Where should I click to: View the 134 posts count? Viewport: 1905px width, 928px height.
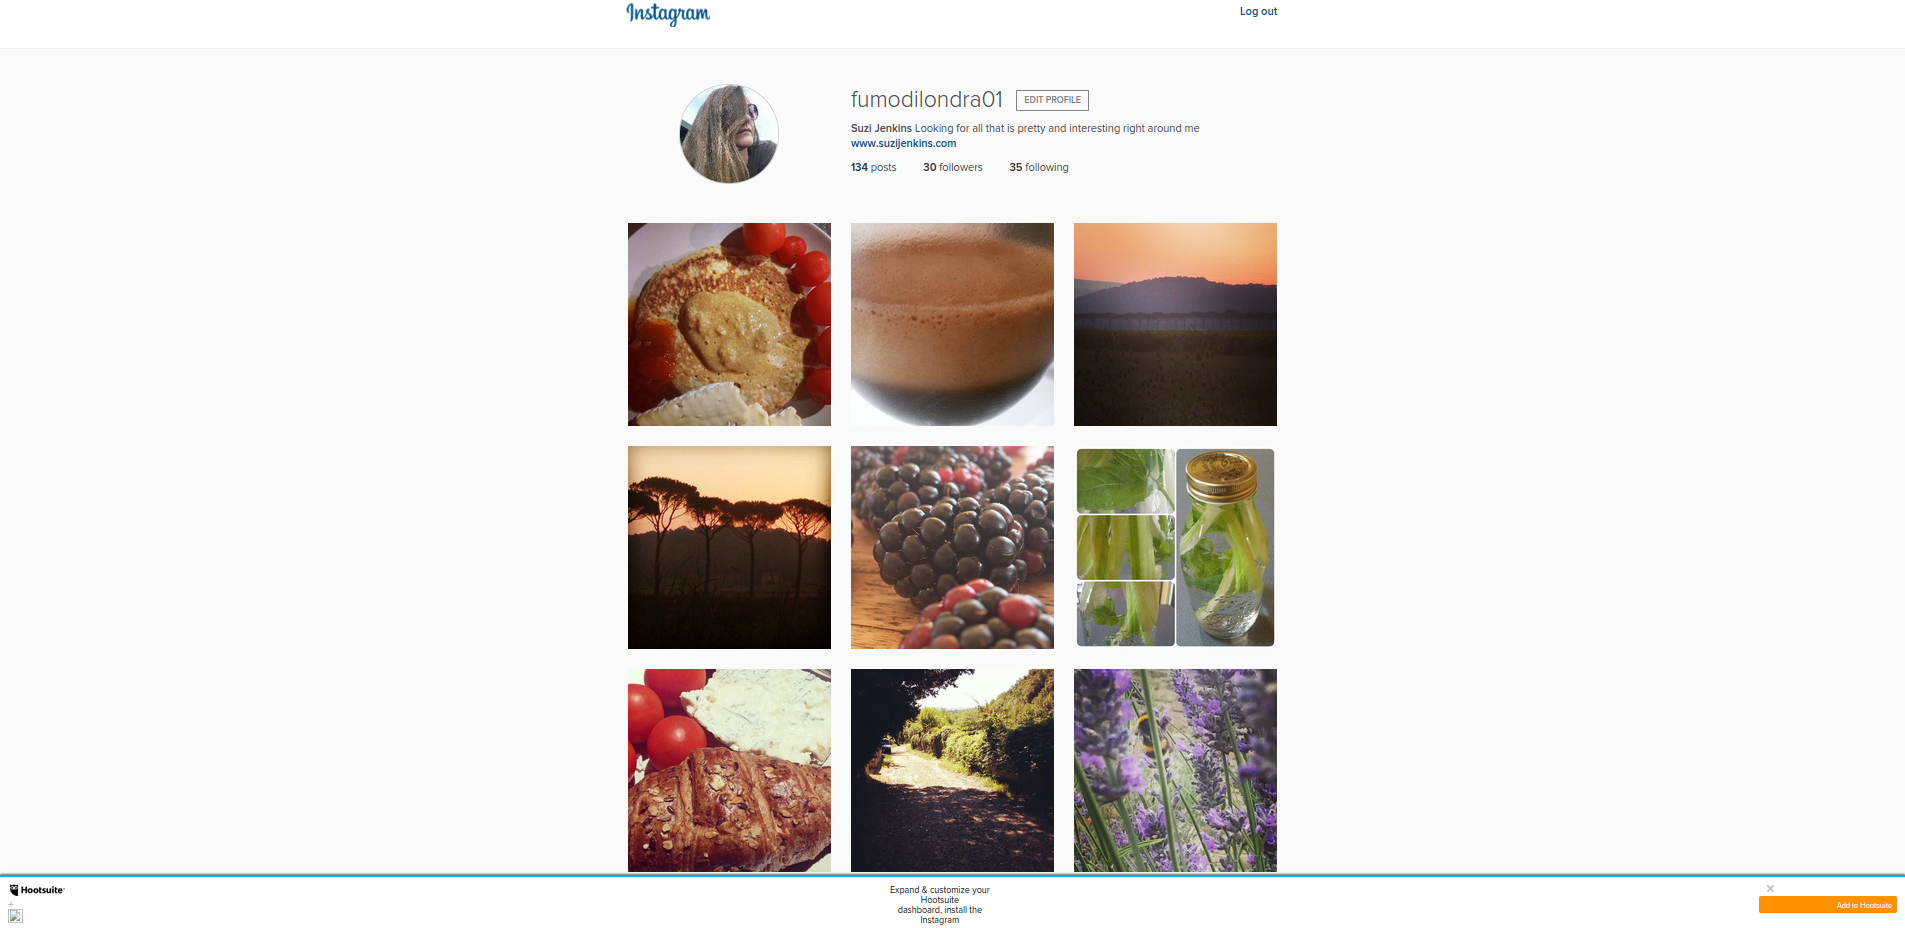click(x=873, y=167)
